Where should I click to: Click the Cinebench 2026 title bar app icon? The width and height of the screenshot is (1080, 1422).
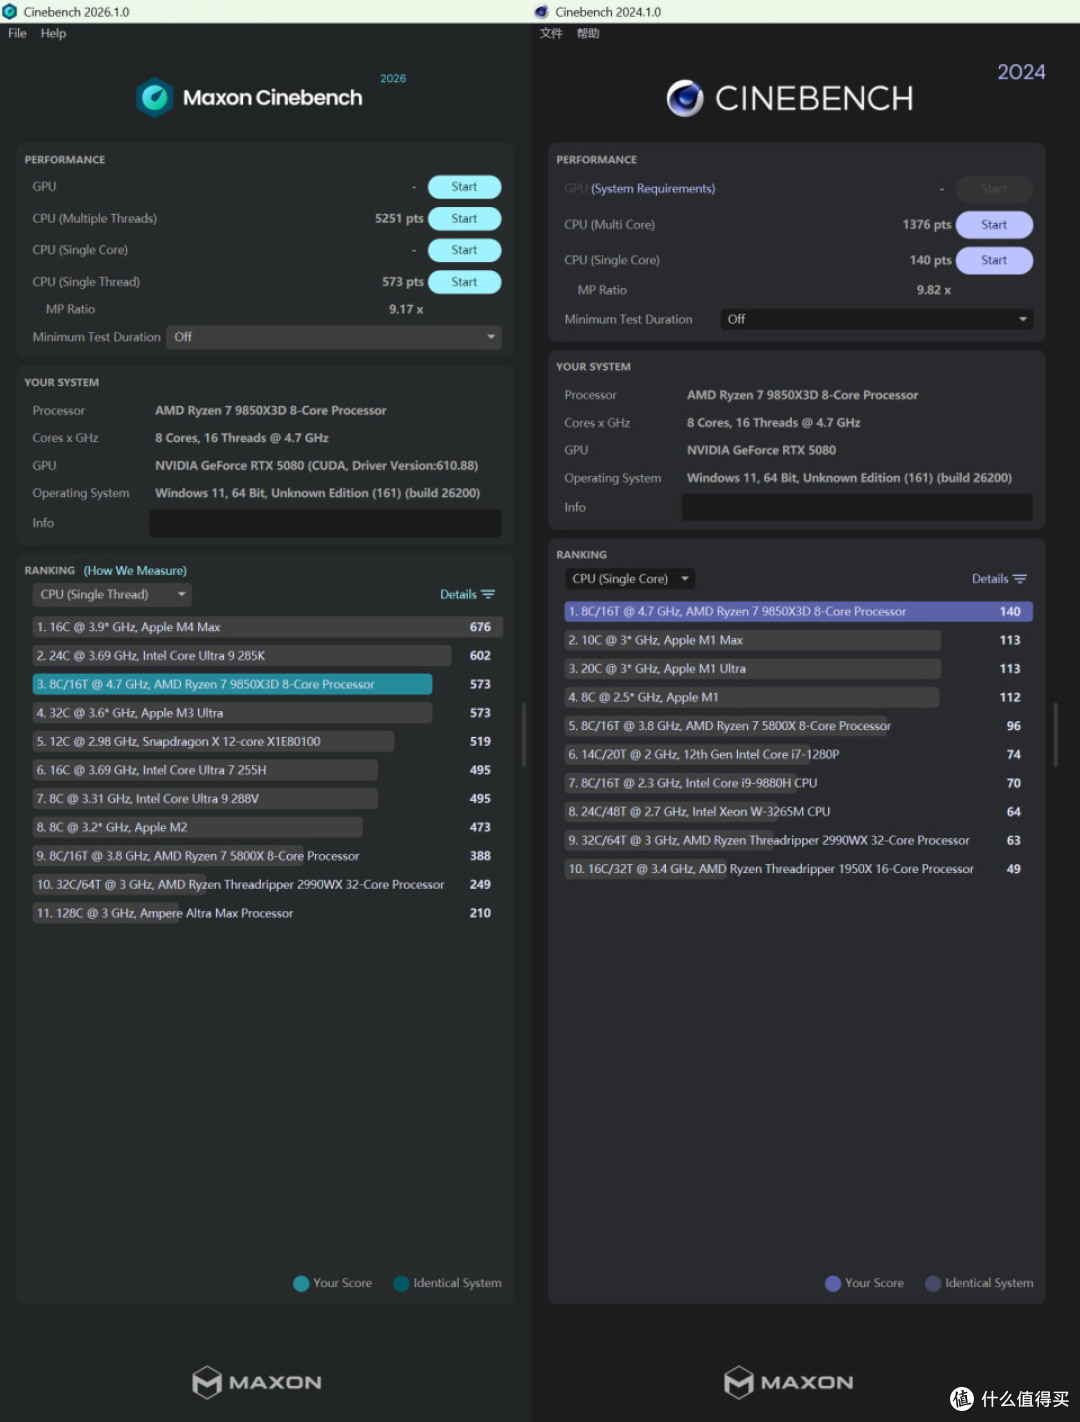click(x=10, y=12)
